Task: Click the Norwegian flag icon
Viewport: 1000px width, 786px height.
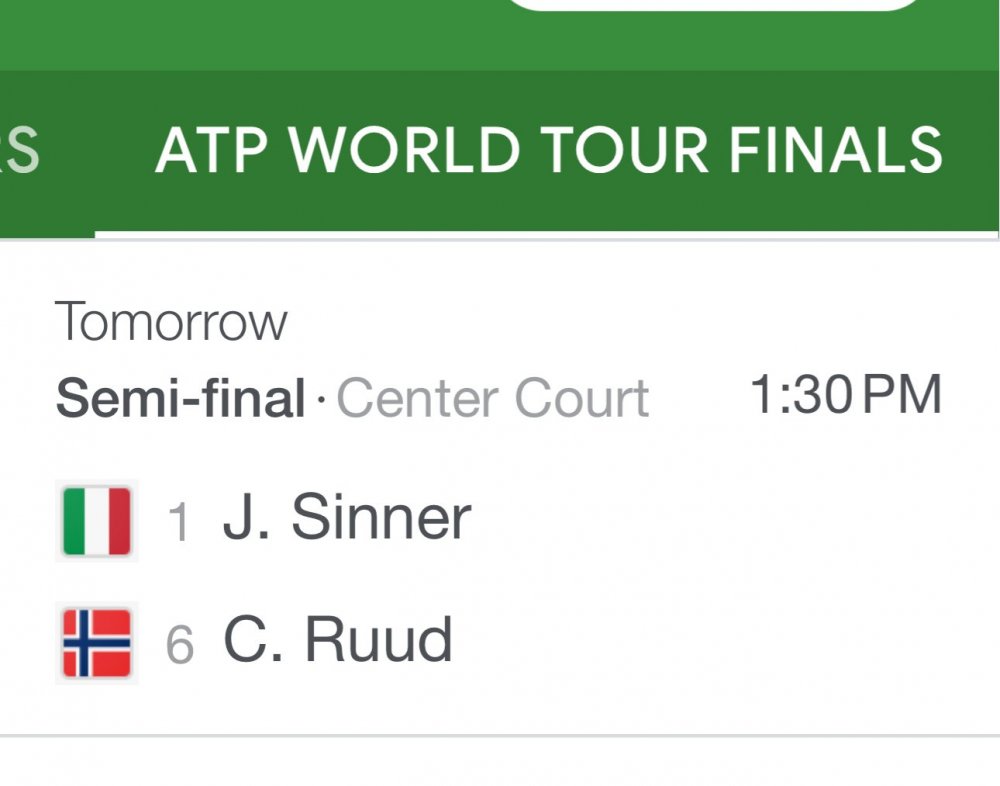Action: point(96,643)
